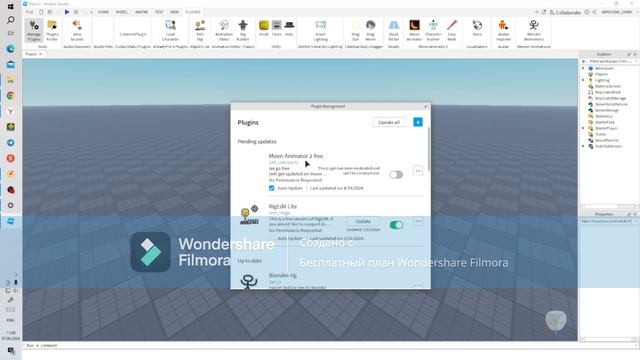Image resolution: width=640 pixels, height=360 pixels.
Task: Open the TEST ribbon tab
Action: click(159, 12)
